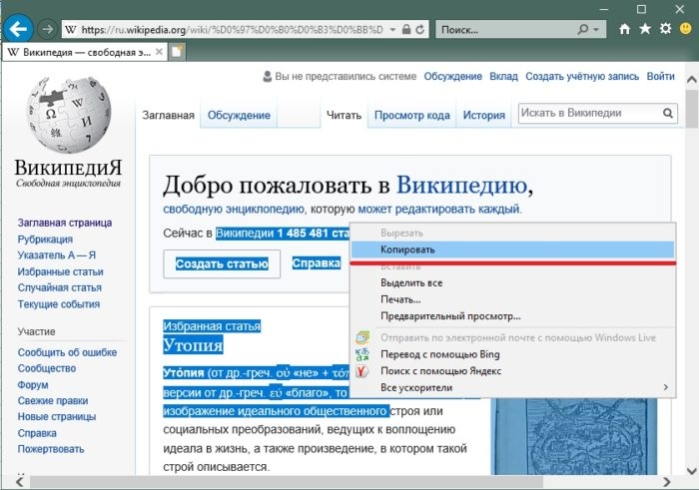Open Новые страницы sidebar link
This screenshot has height=490, width=699.
coord(57,417)
